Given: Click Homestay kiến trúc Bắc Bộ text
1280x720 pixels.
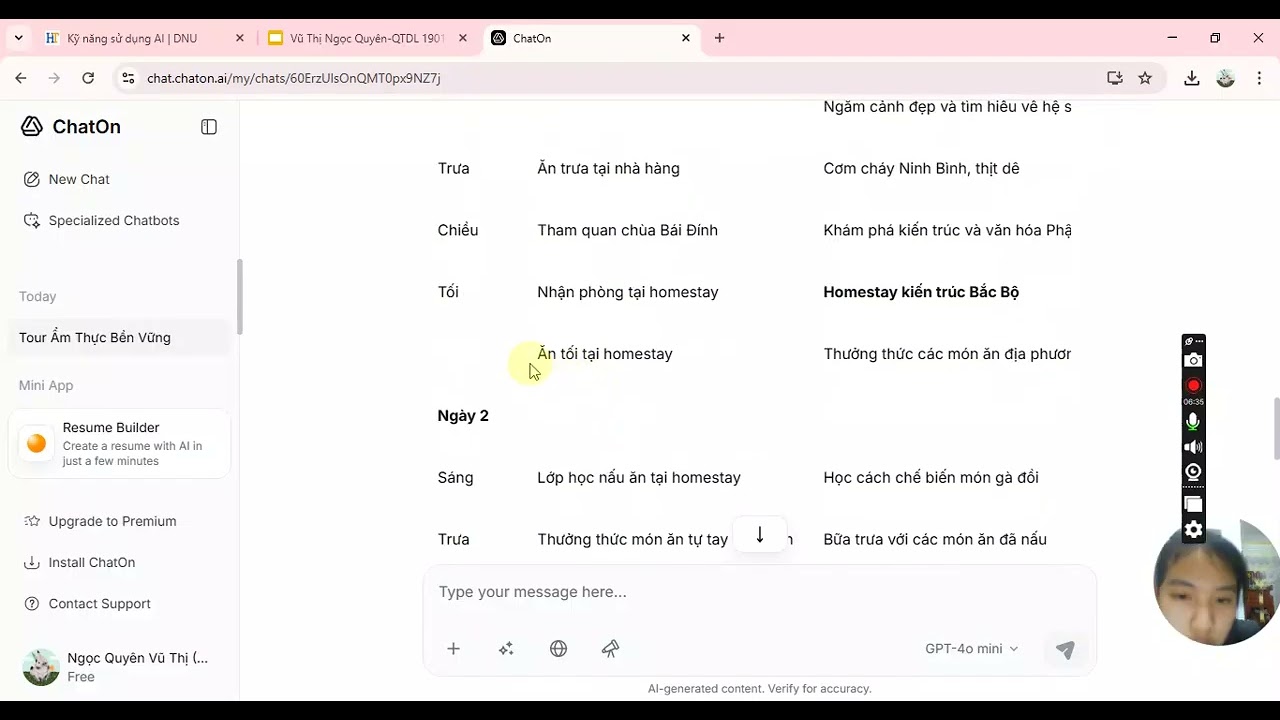Looking at the screenshot, I should [x=921, y=292].
